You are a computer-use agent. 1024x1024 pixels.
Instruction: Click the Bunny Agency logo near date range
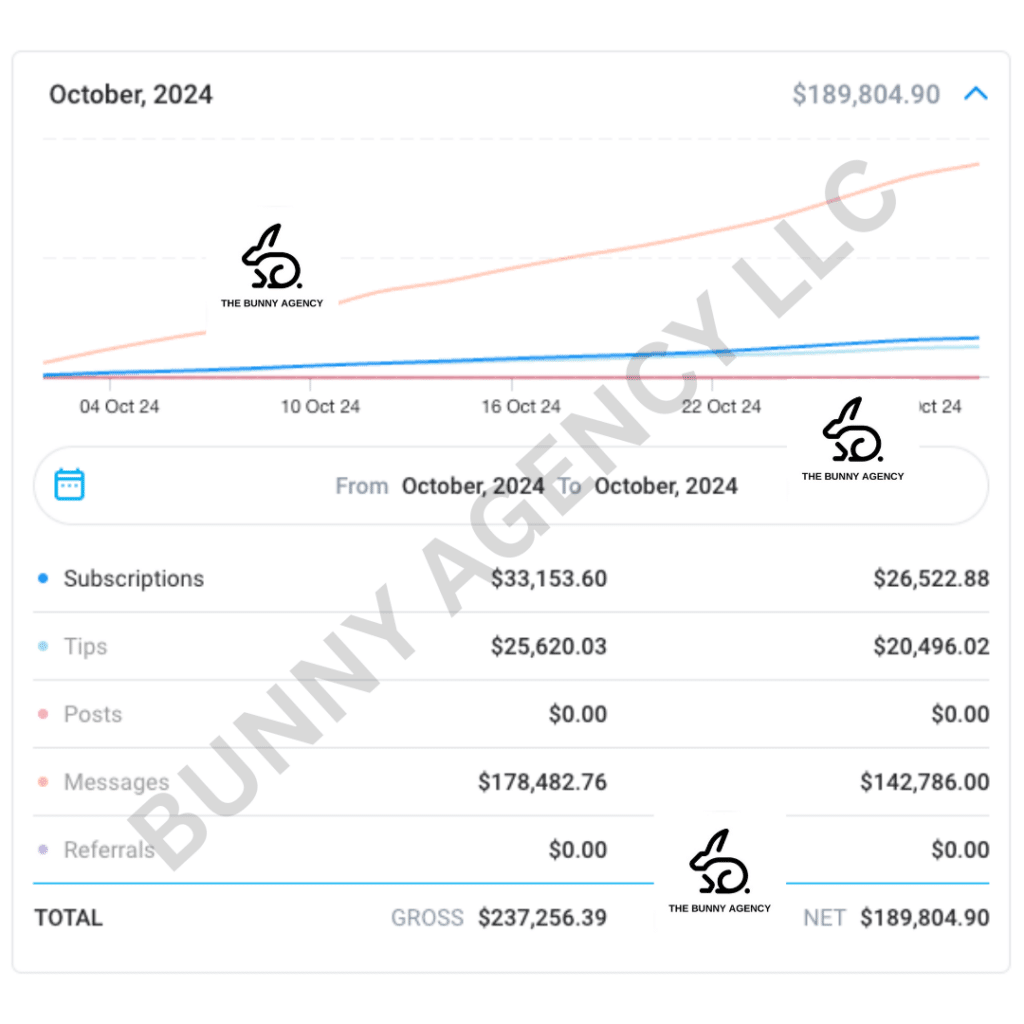pos(853,439)
